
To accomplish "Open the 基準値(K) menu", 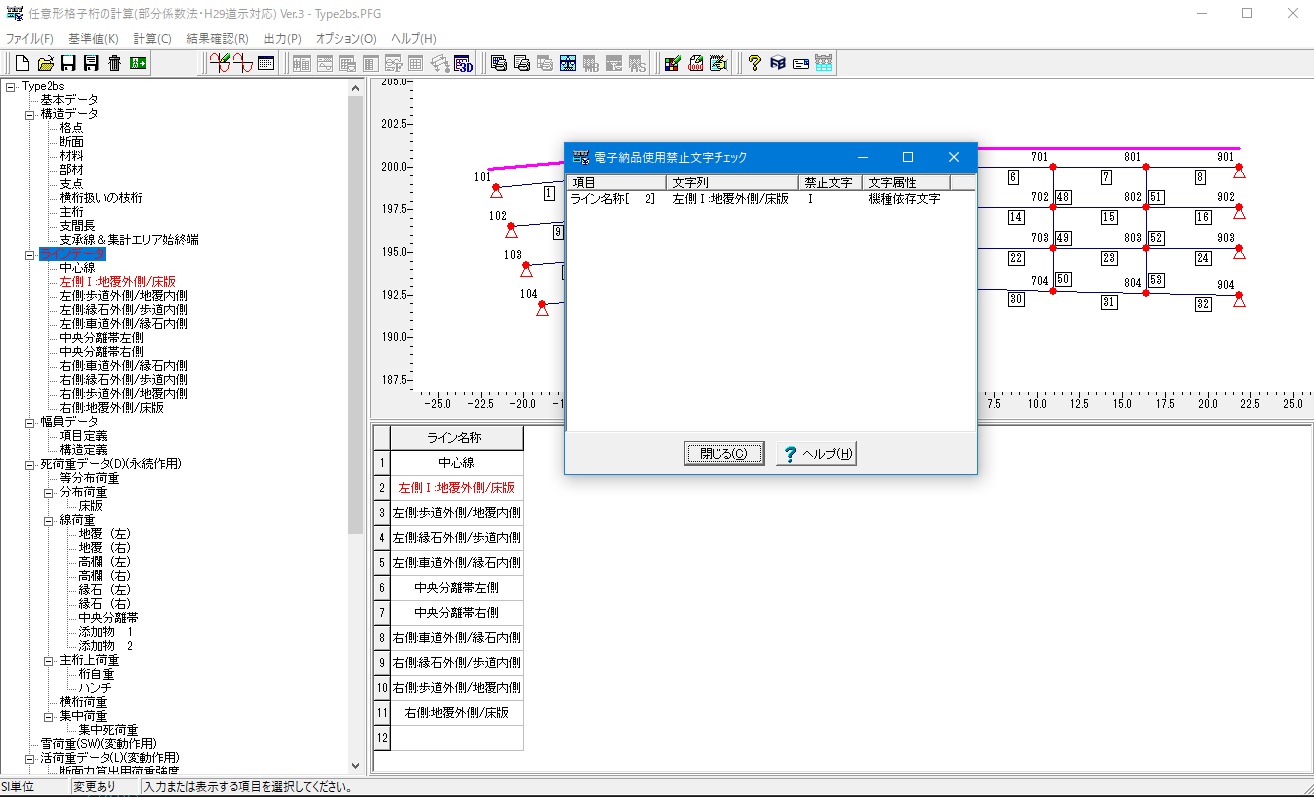I will click(x=93, y=38).
